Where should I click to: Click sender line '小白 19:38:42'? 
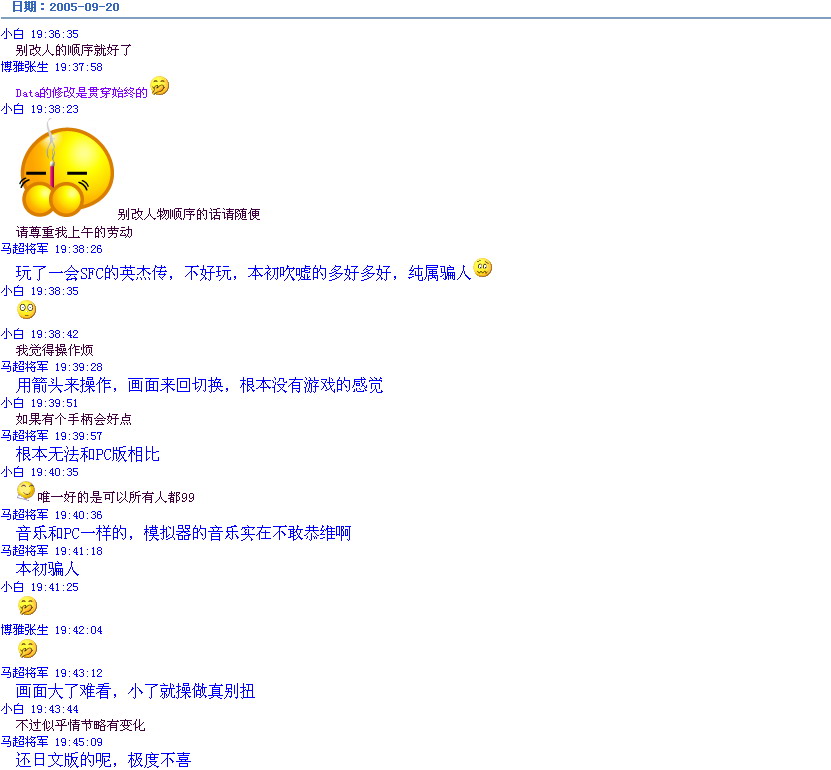point(40,334)
